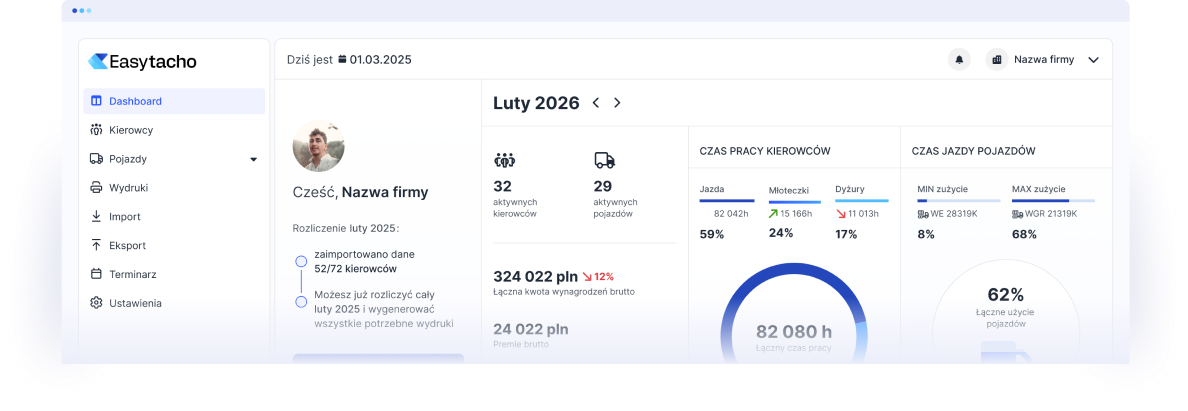The height and width of the screenshot is (411, 1188).
Task: Click the MIN zużycie progress bar
Action: [x=958, y=201]
